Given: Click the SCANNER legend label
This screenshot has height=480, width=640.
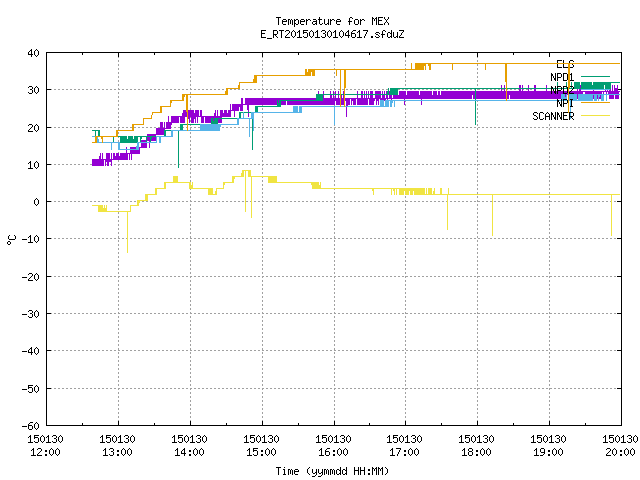Looking at the screenshot, I should point(553,116).
